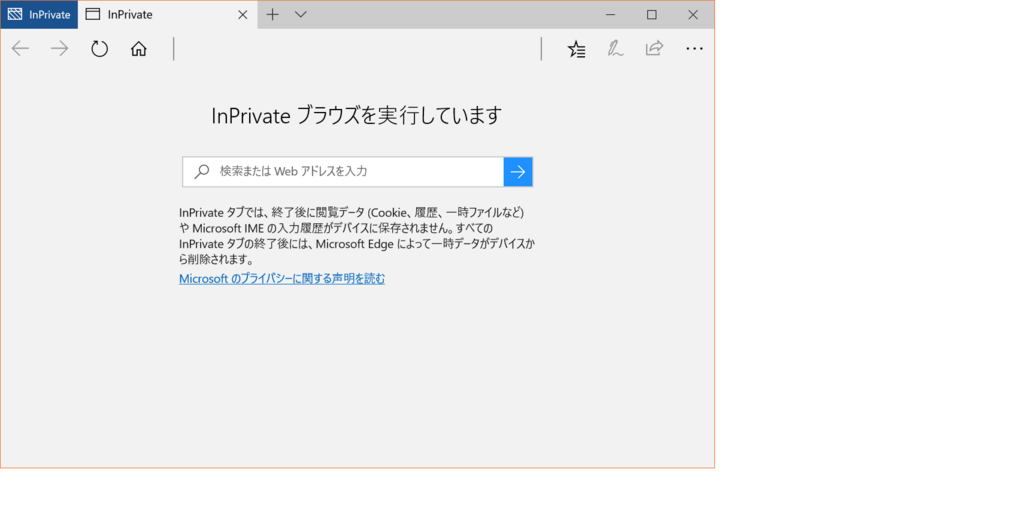The width and height of the screenshot is (1024, 509).
Task: Click the magnifier icon in search box
Action: point(202,171)
